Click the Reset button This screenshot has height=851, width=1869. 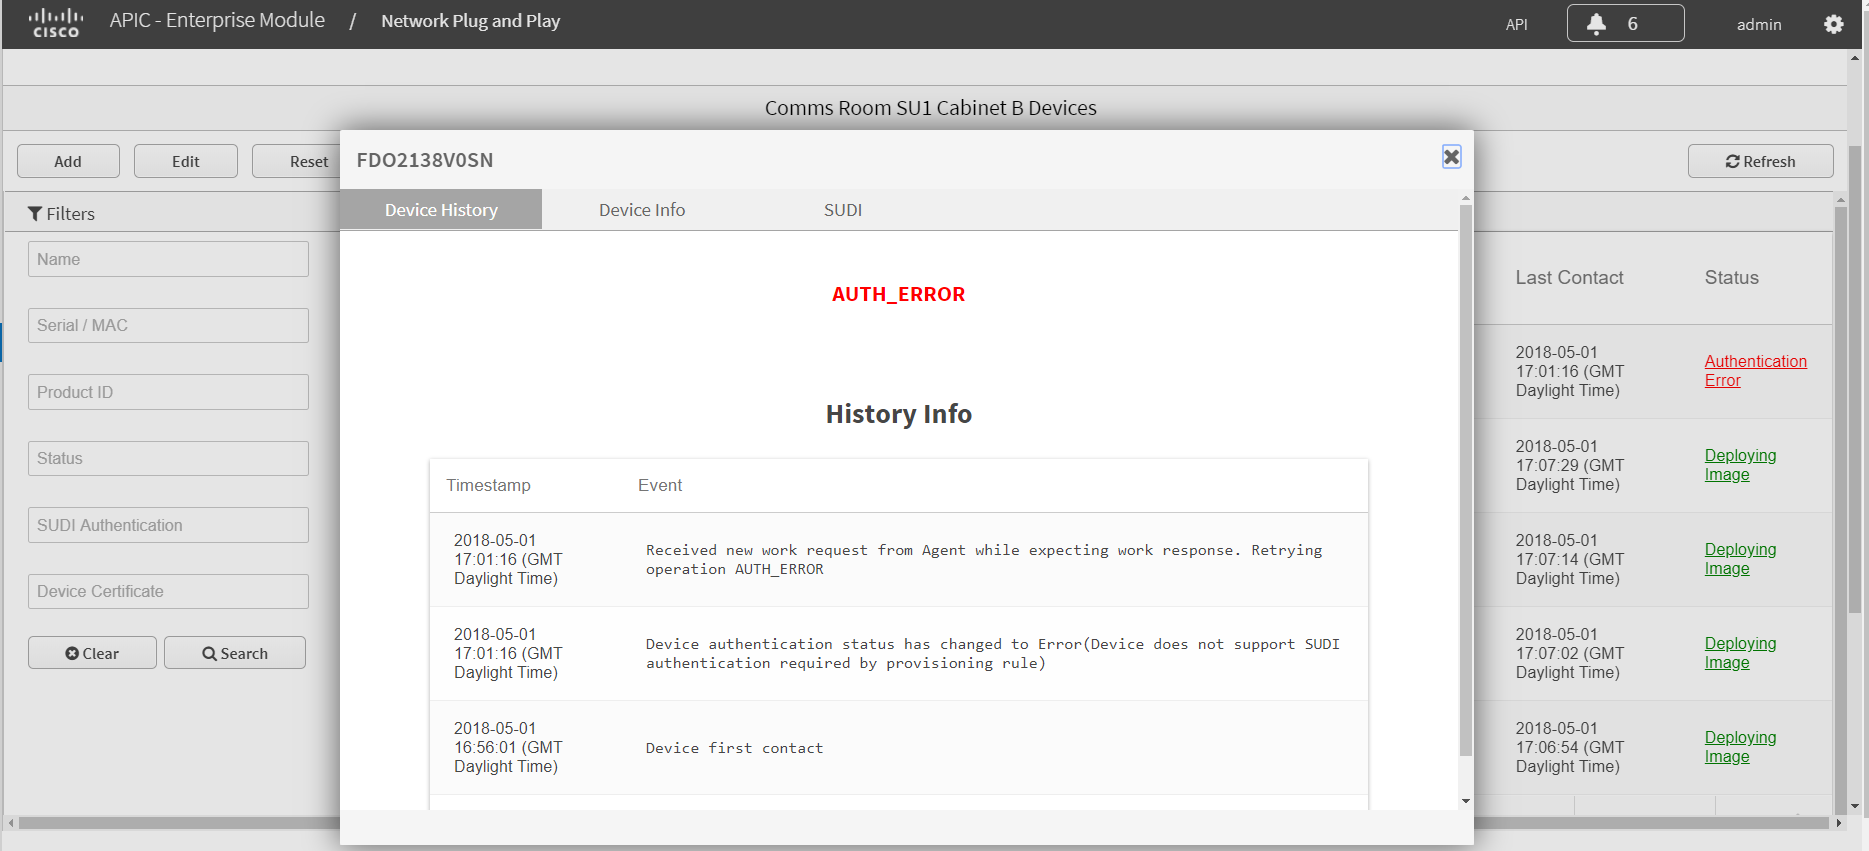pos(296,161)
